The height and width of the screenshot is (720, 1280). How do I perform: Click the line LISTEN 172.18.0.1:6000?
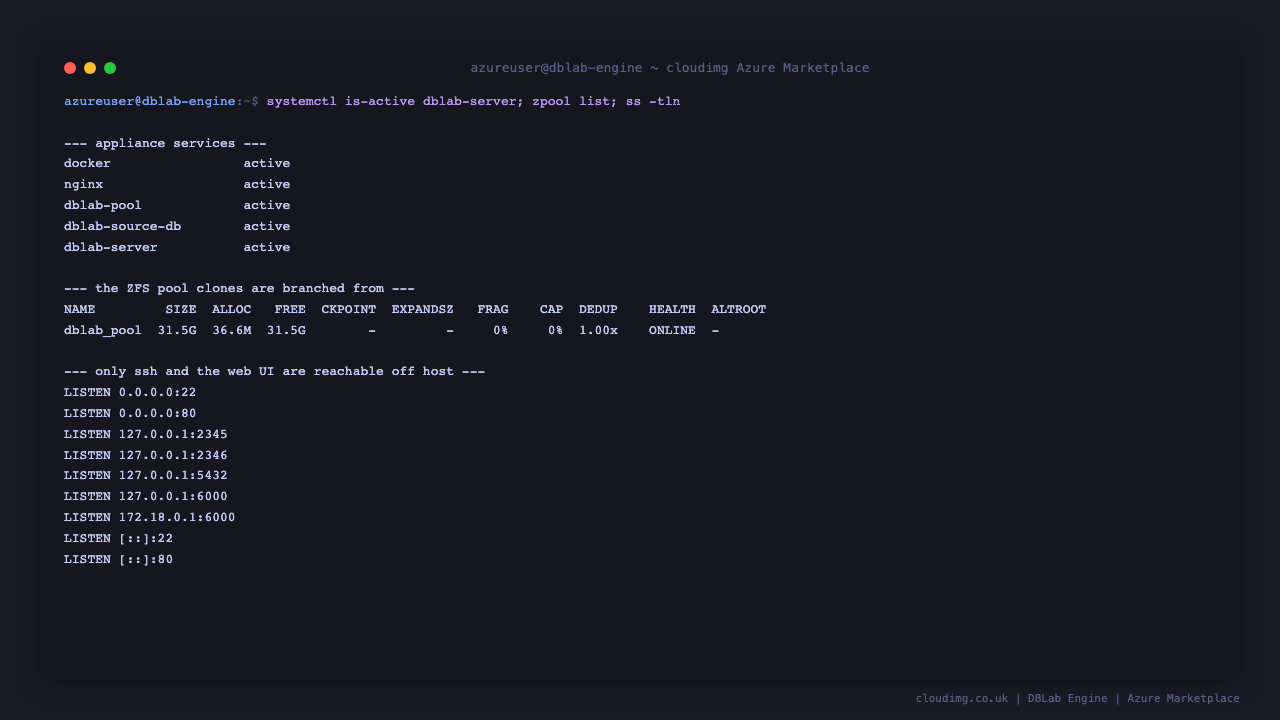click(x=150, y=518)
